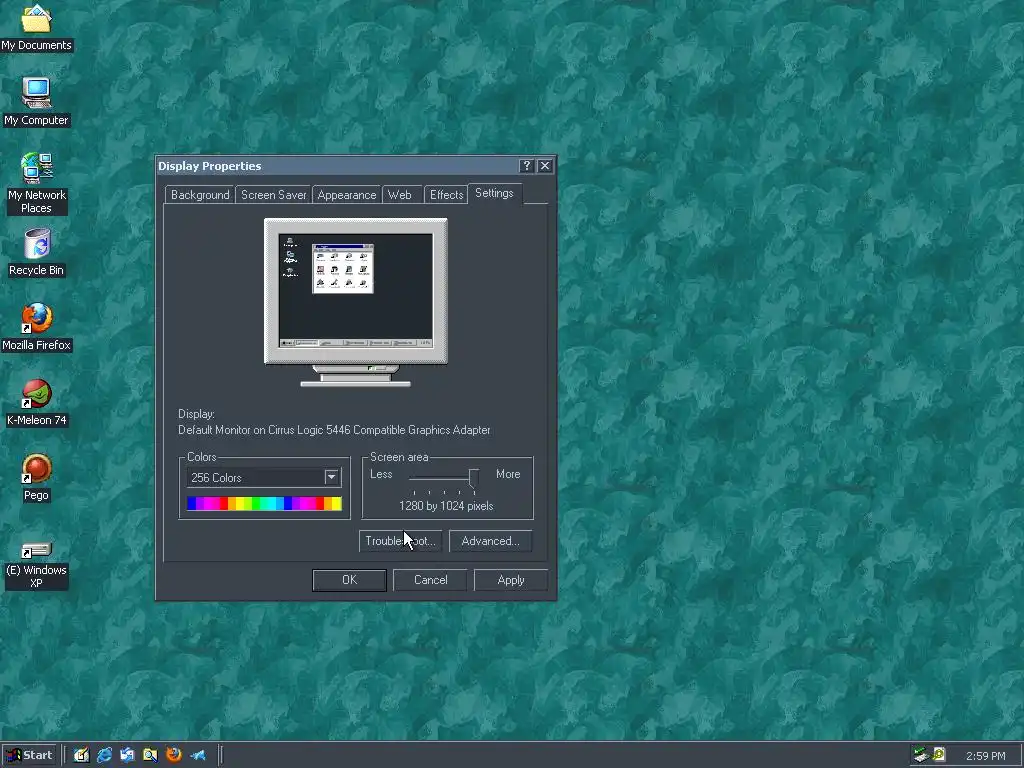Screen dimensions: 1024x768
Task: Launch Firefox from the Quick Launch bar
Action: coord(174,755)
